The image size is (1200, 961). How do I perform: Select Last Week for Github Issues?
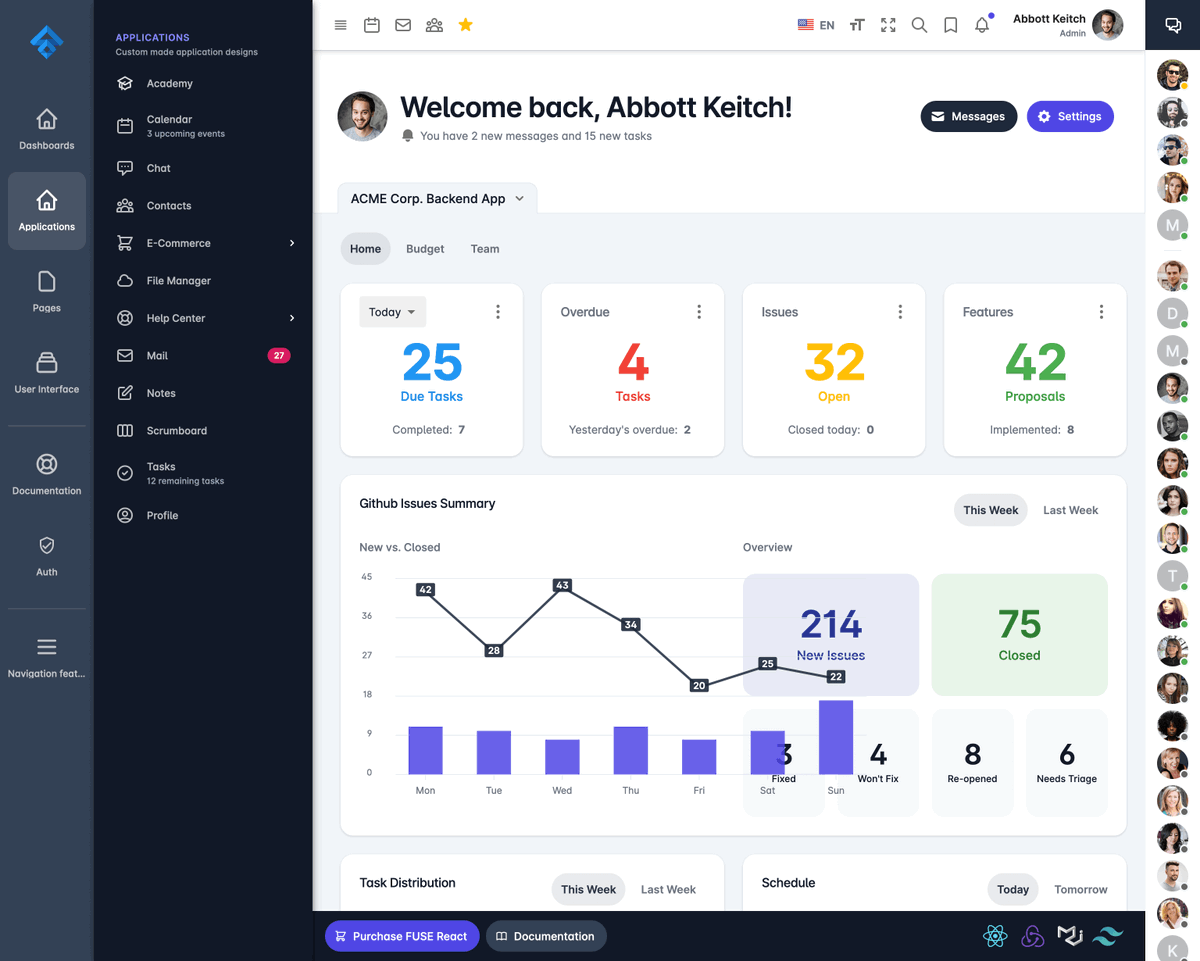1070,510
